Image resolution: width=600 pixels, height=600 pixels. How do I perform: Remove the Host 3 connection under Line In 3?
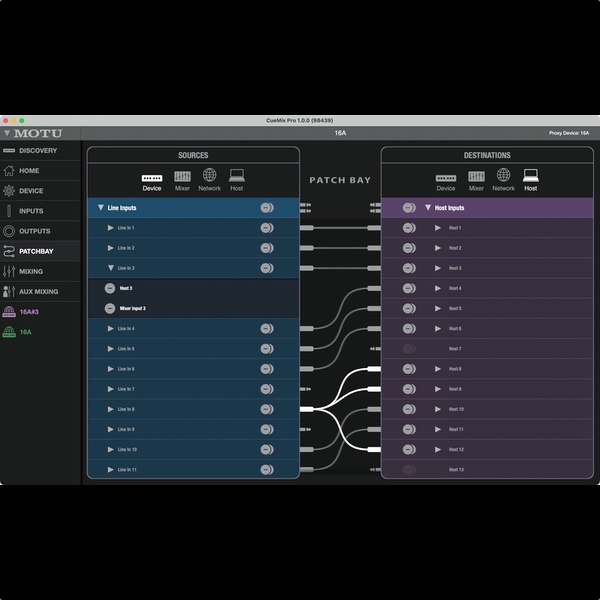click(110, 288)
